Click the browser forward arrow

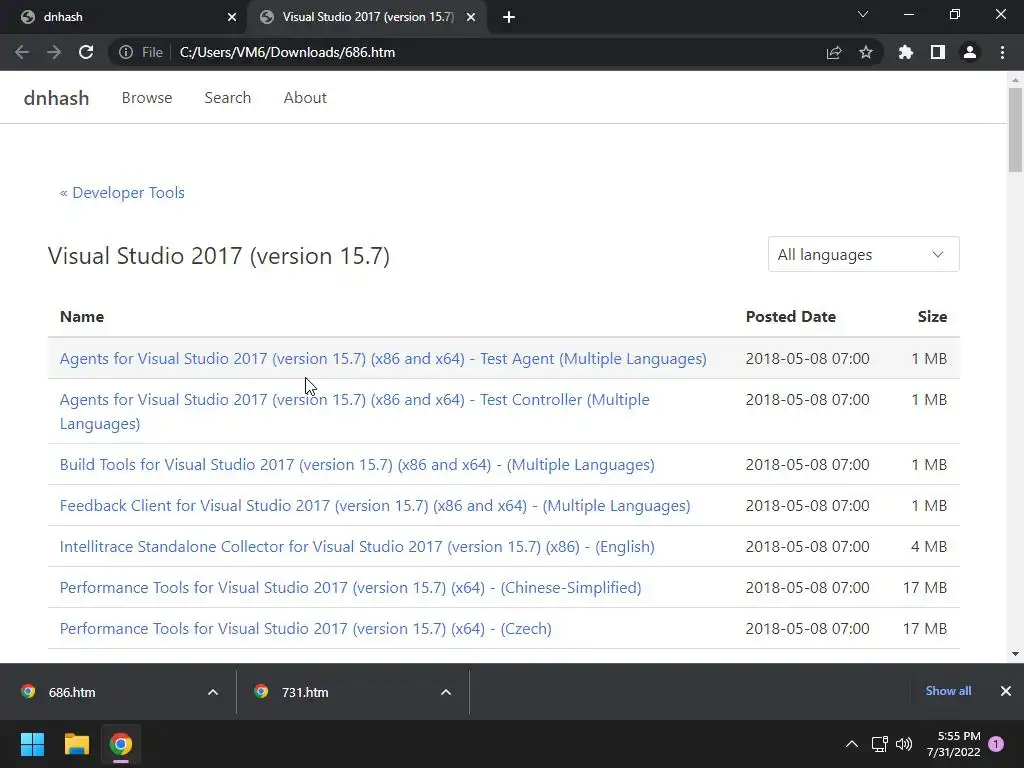pos(54,52)
